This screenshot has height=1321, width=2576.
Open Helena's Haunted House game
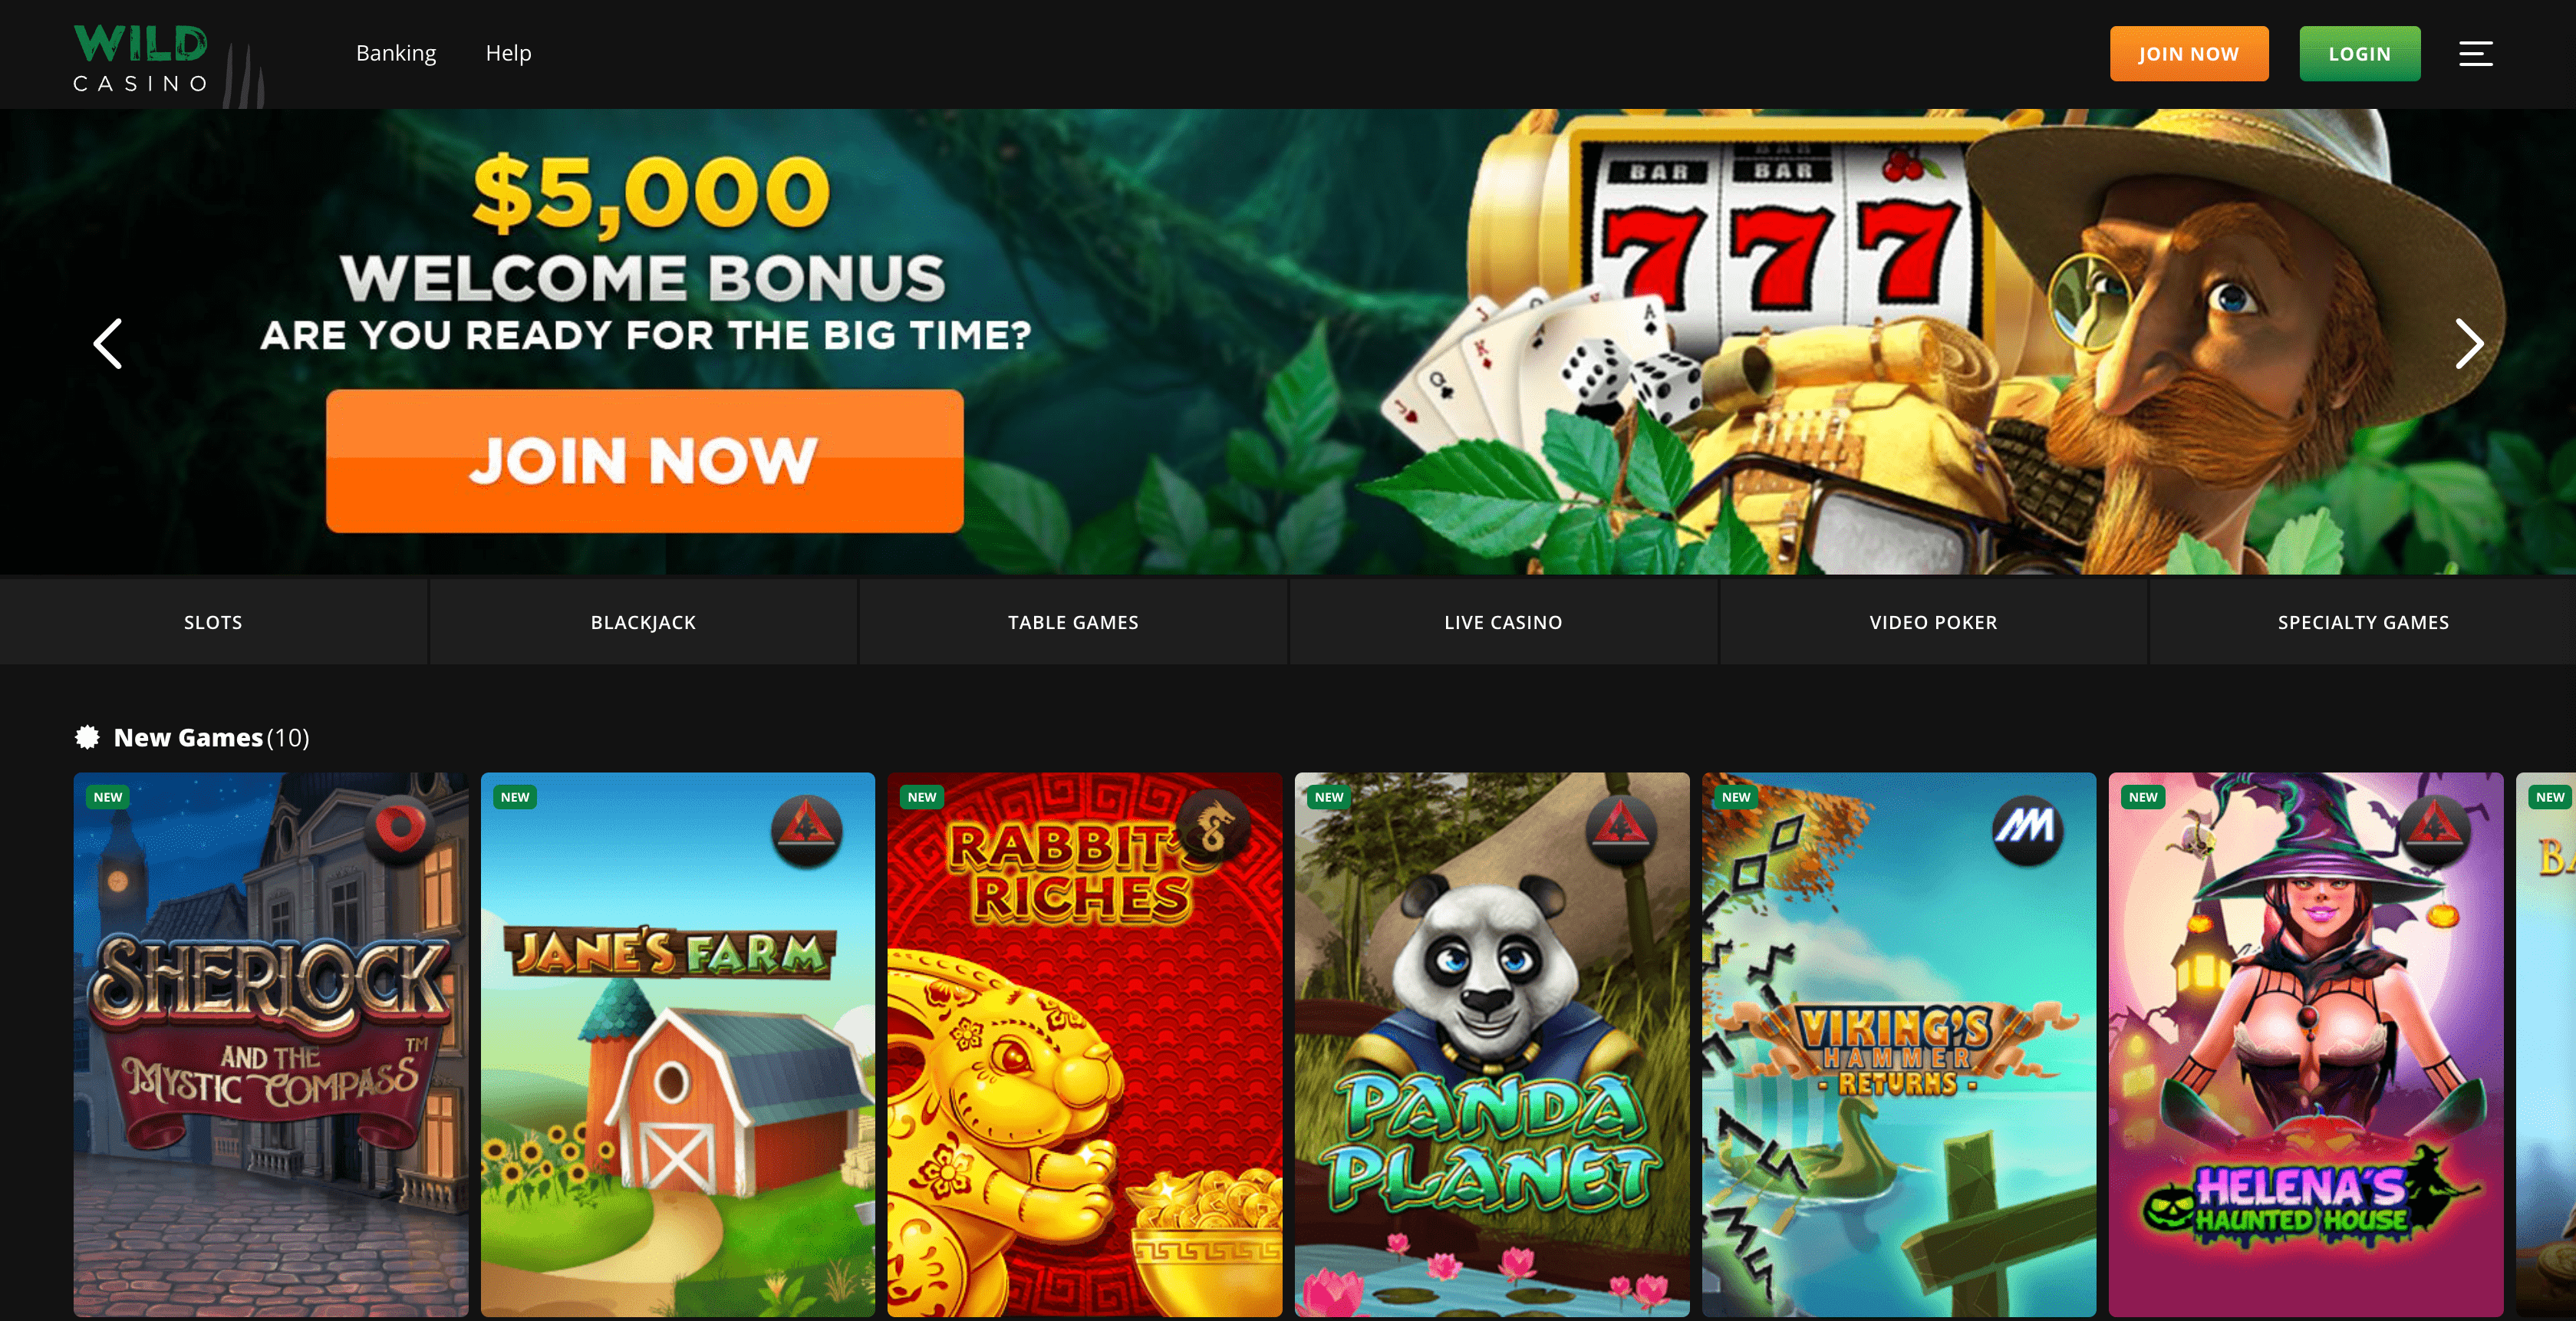tap(2306, 1044)
